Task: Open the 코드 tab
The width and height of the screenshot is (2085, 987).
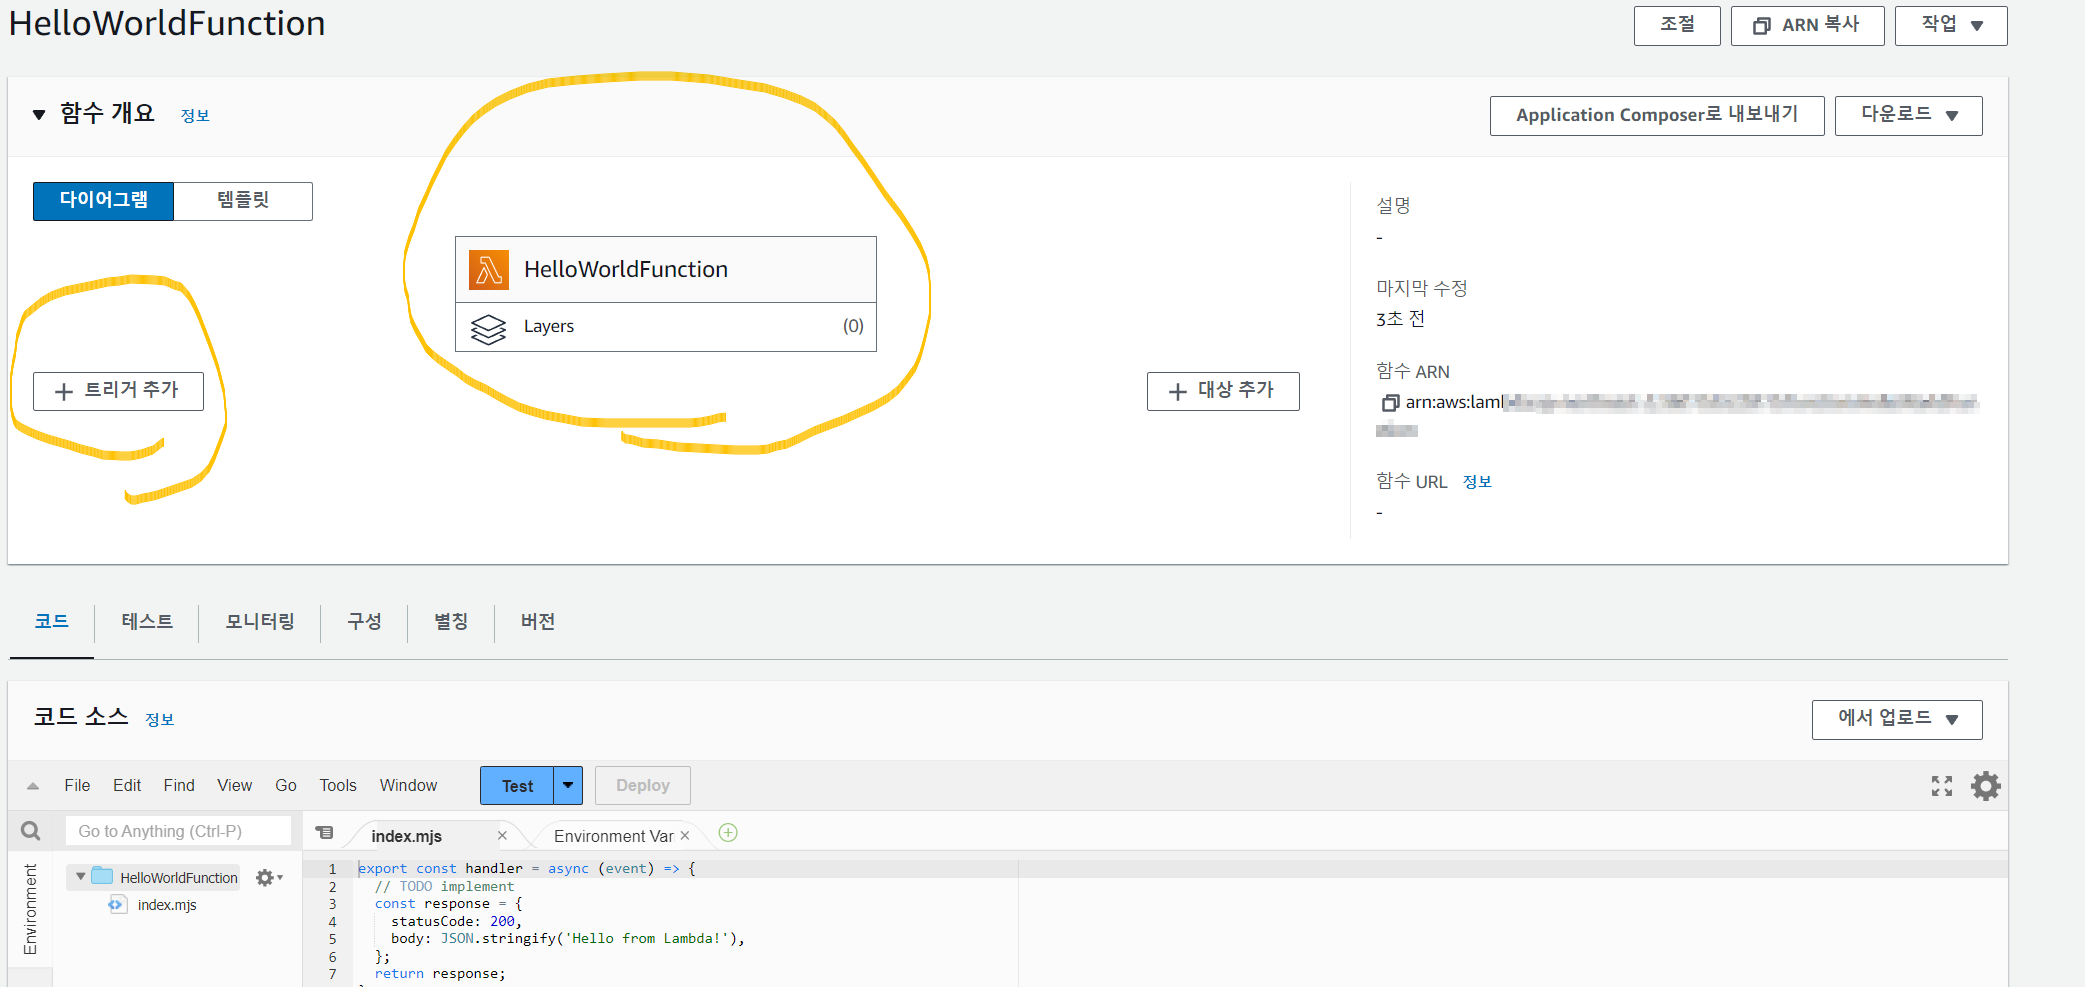Action: (51, 622)
